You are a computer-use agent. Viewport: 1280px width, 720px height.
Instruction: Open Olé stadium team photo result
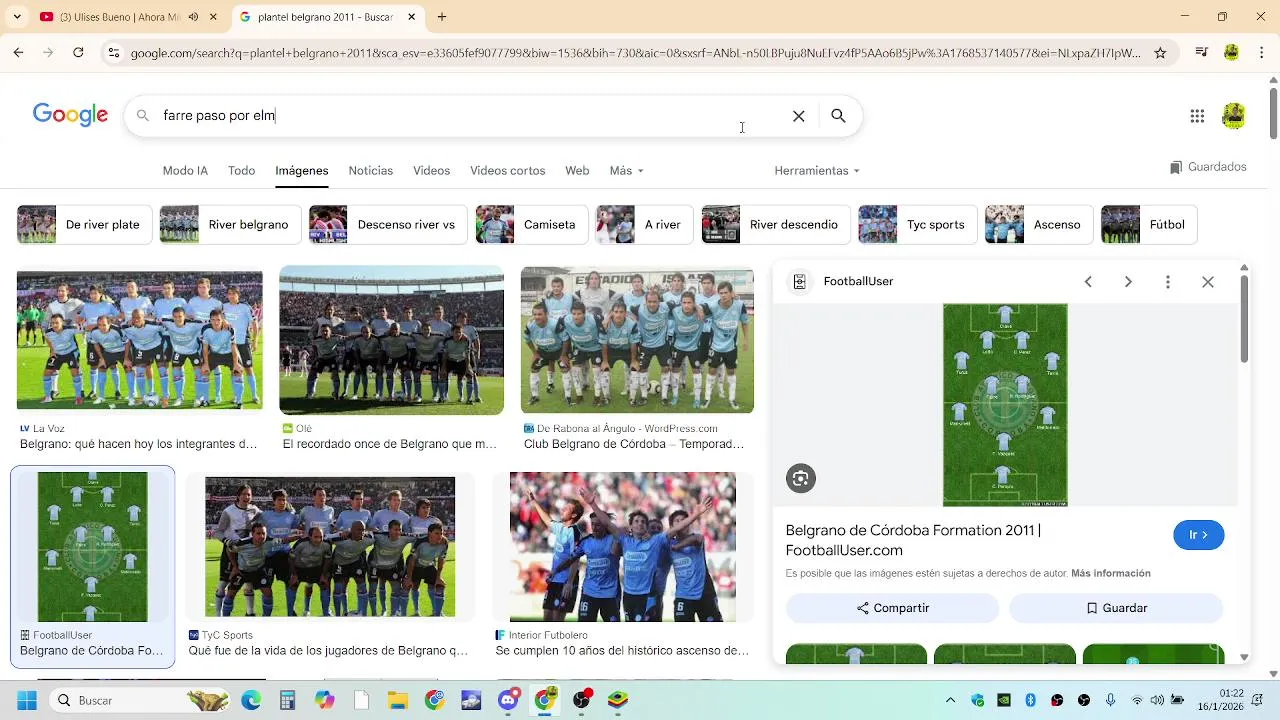click(x=391, y=340)
